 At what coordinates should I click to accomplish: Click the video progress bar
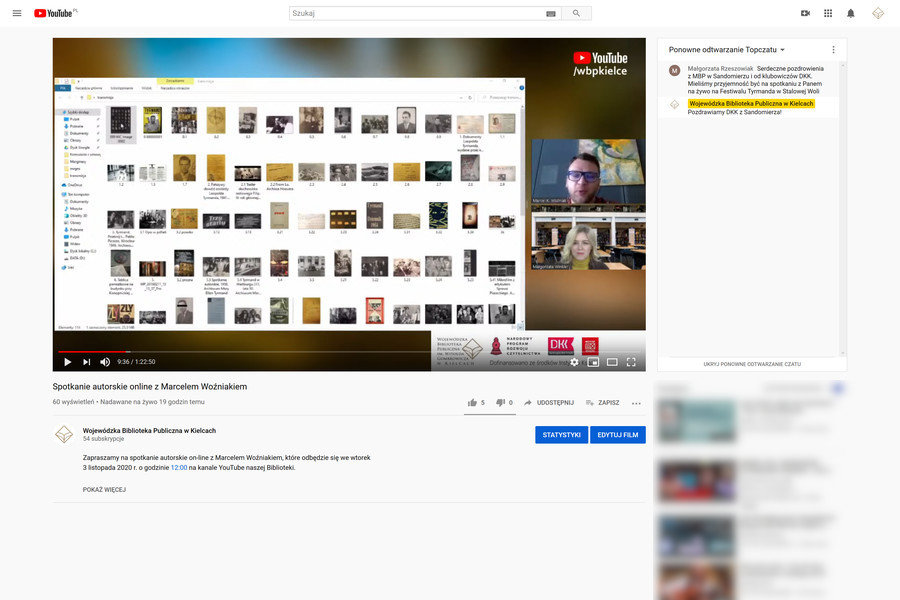[300, 351]
